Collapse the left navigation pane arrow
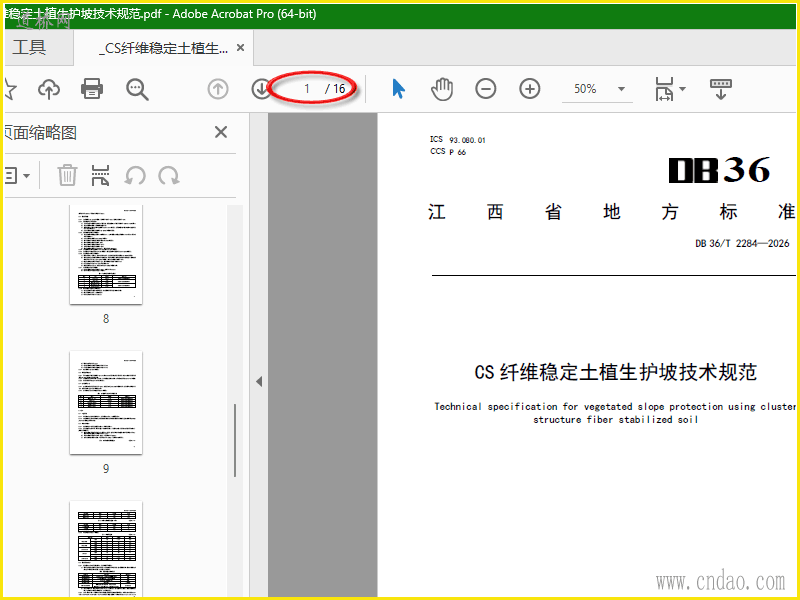Viewport: 800px width, 600px height. [259, 381]
